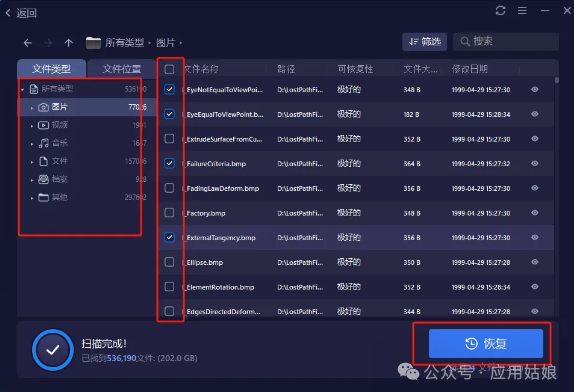Expand the 图片 tree node arrow

tap(32, 108)
